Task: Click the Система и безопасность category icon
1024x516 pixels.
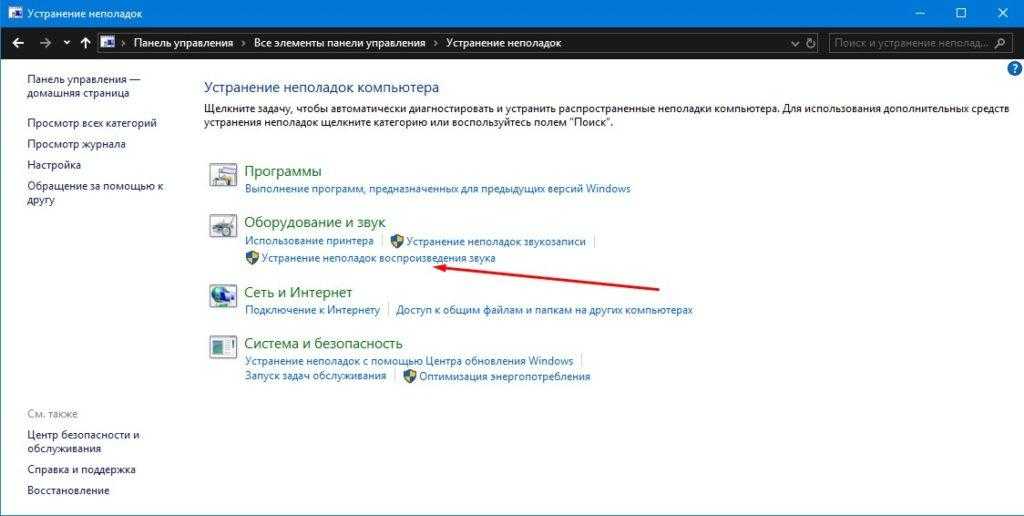Action: 223,347
